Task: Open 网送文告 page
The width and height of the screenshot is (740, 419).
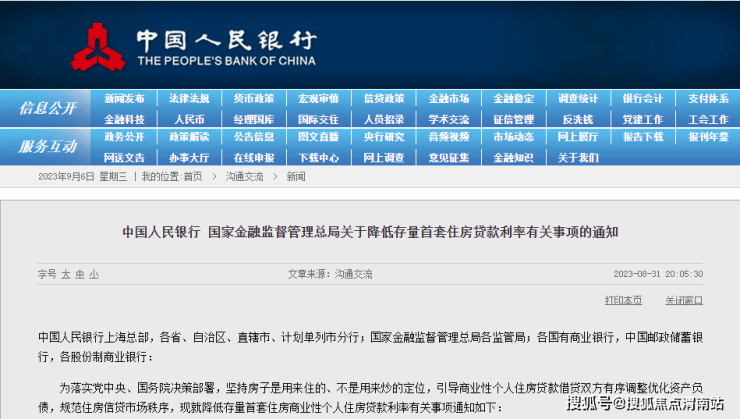Action: click(x=124, y=158)
